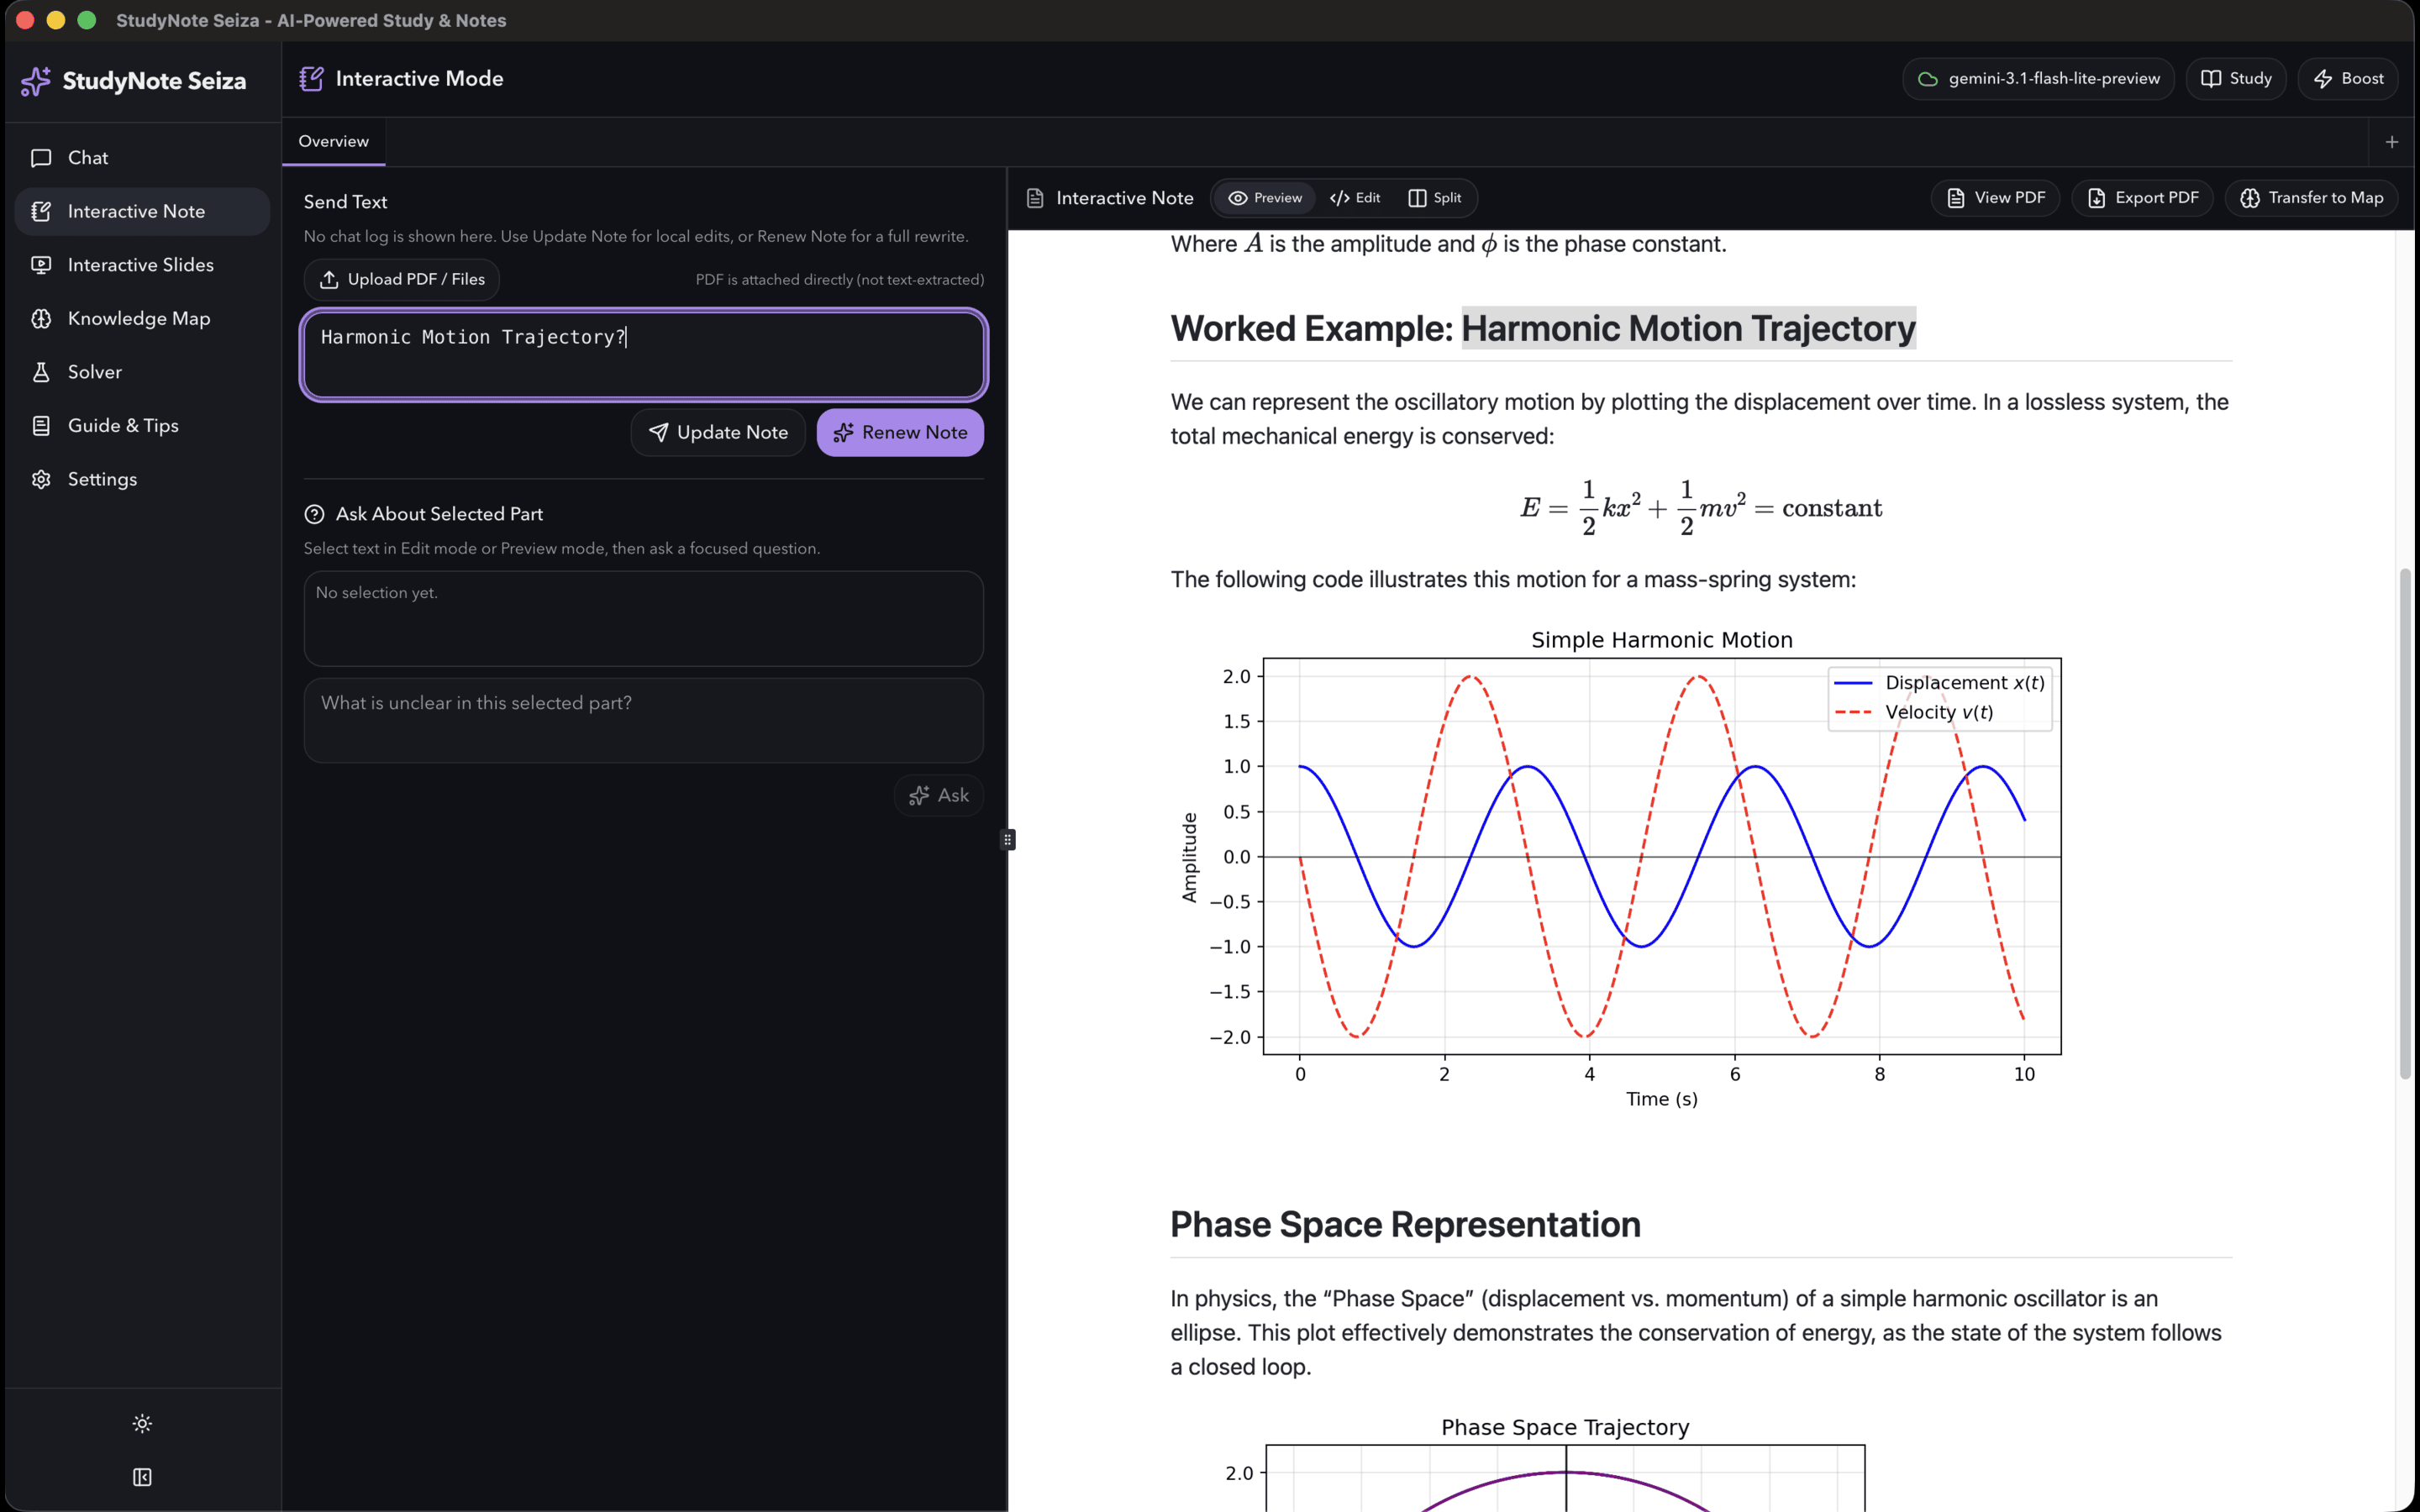Add a new tab with plus icon
The width and height of the screenshot is (2420, 1512).
click(2392, 142)
